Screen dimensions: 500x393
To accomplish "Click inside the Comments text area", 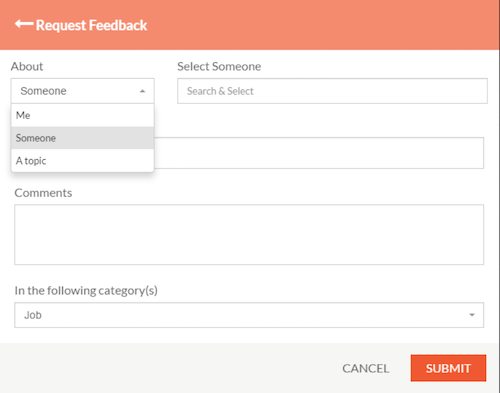I will [x=249, y=235].
